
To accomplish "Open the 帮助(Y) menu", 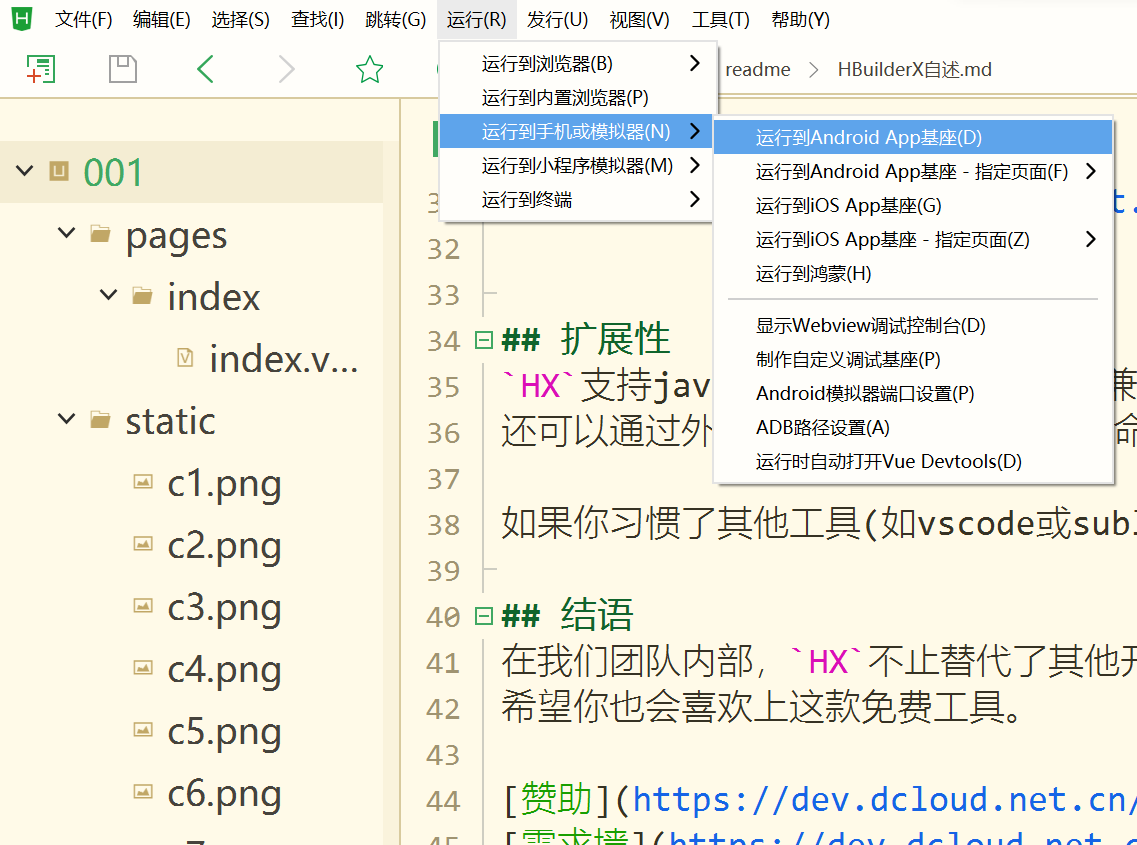I will click(801, 20).
